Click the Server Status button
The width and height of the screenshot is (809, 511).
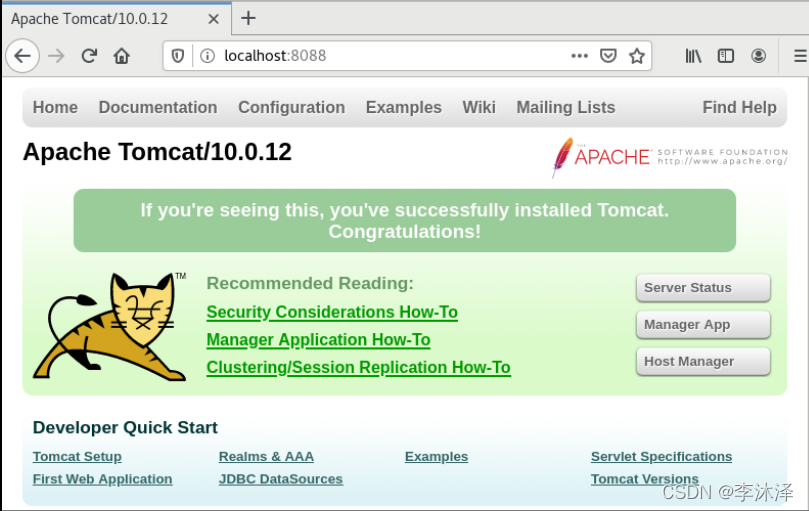pyautogui.click(x=703, y=288)
